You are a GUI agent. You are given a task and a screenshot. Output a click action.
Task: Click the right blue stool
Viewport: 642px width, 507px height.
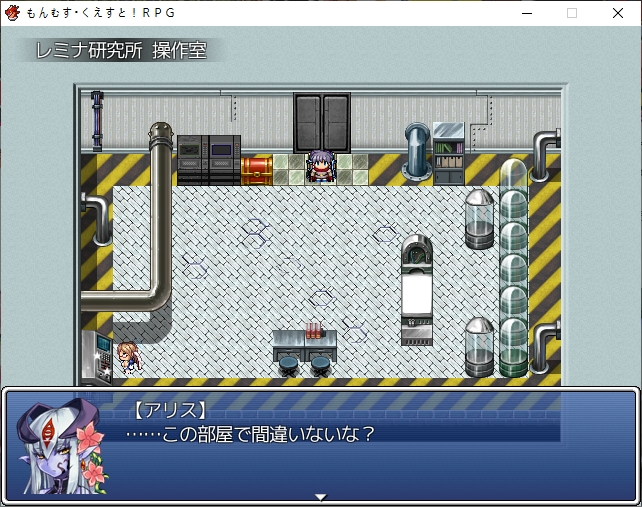coord(321,366)
